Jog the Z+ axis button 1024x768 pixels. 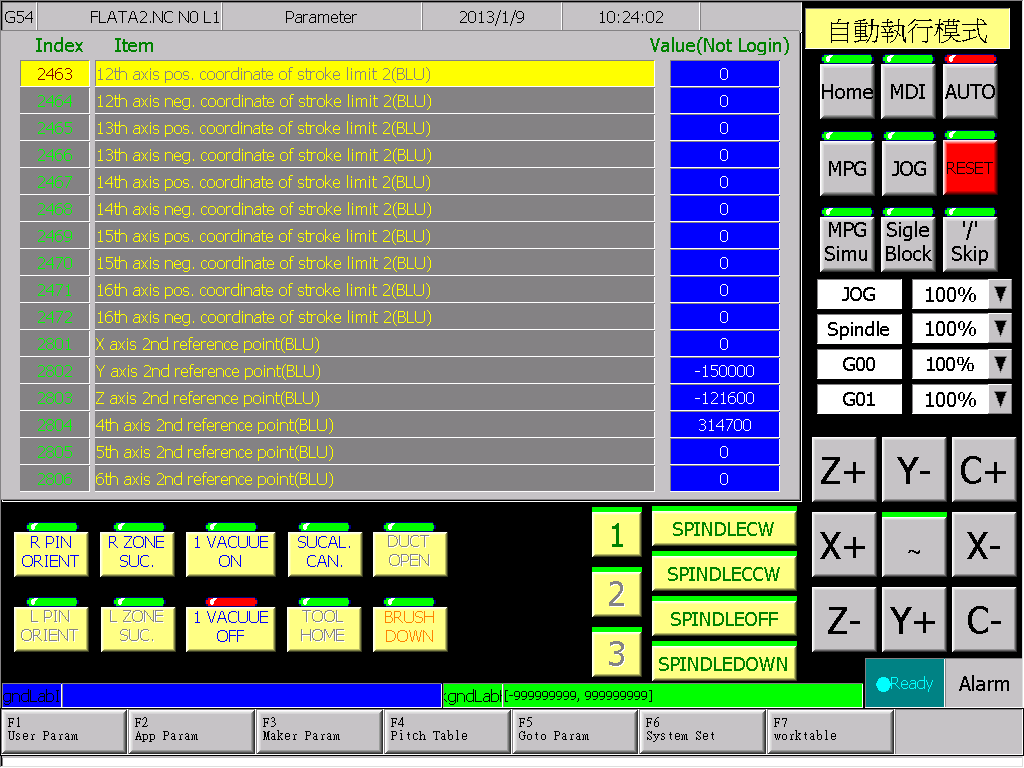[843, 470]
